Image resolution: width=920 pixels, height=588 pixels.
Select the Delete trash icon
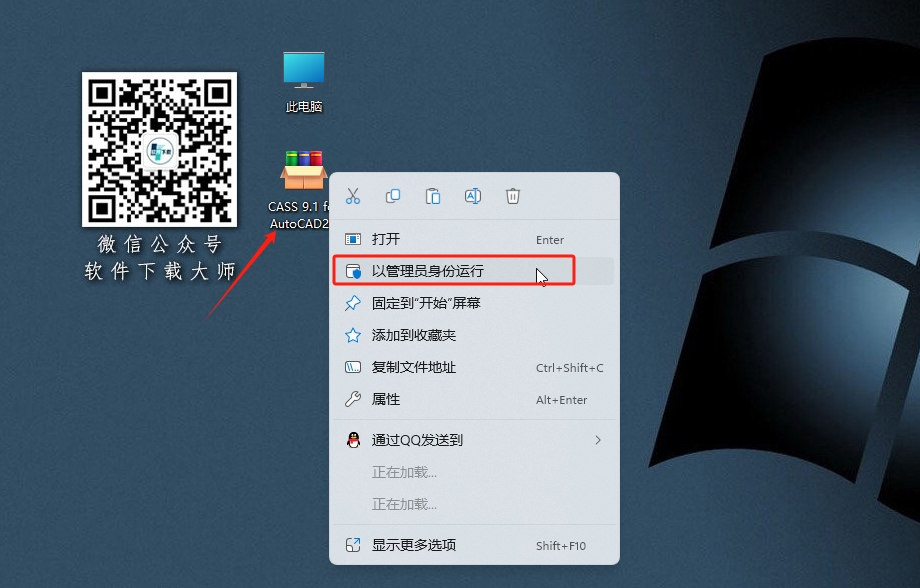coord(513,196)
